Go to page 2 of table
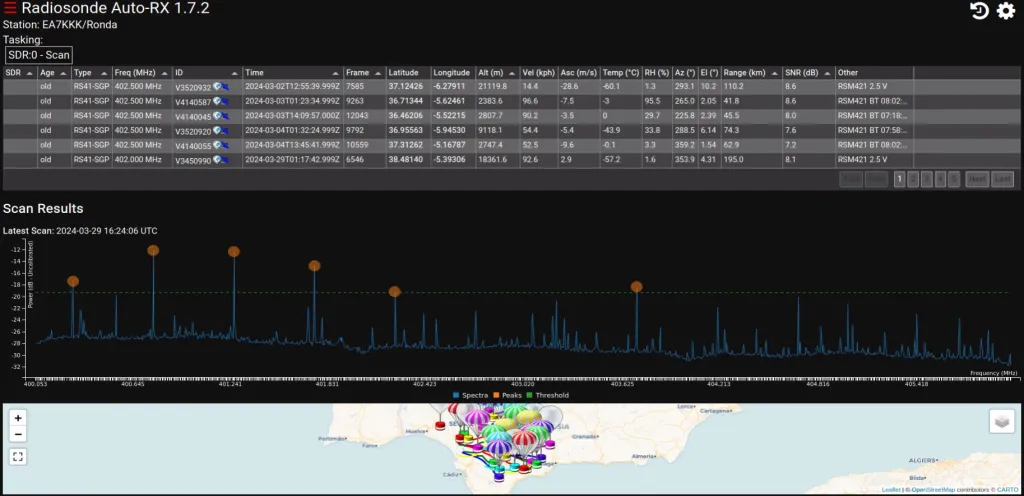1024x496 pixels. (x=913, y=179)
